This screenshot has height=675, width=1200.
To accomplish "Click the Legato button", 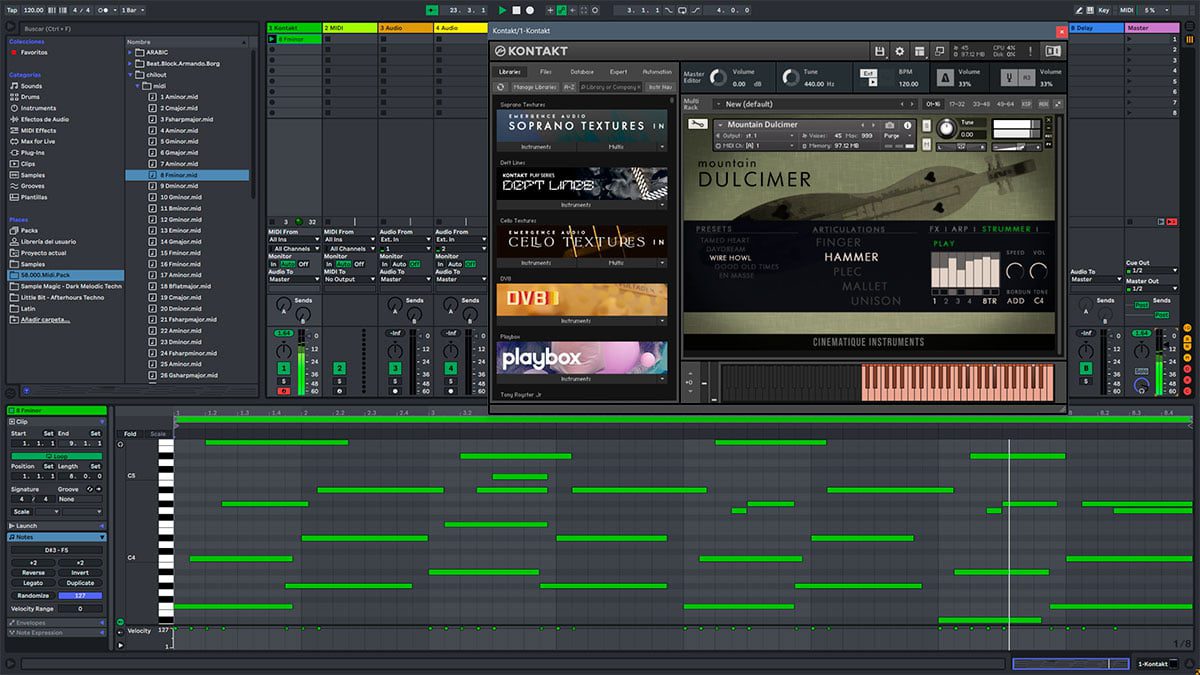I will (33, 583).
